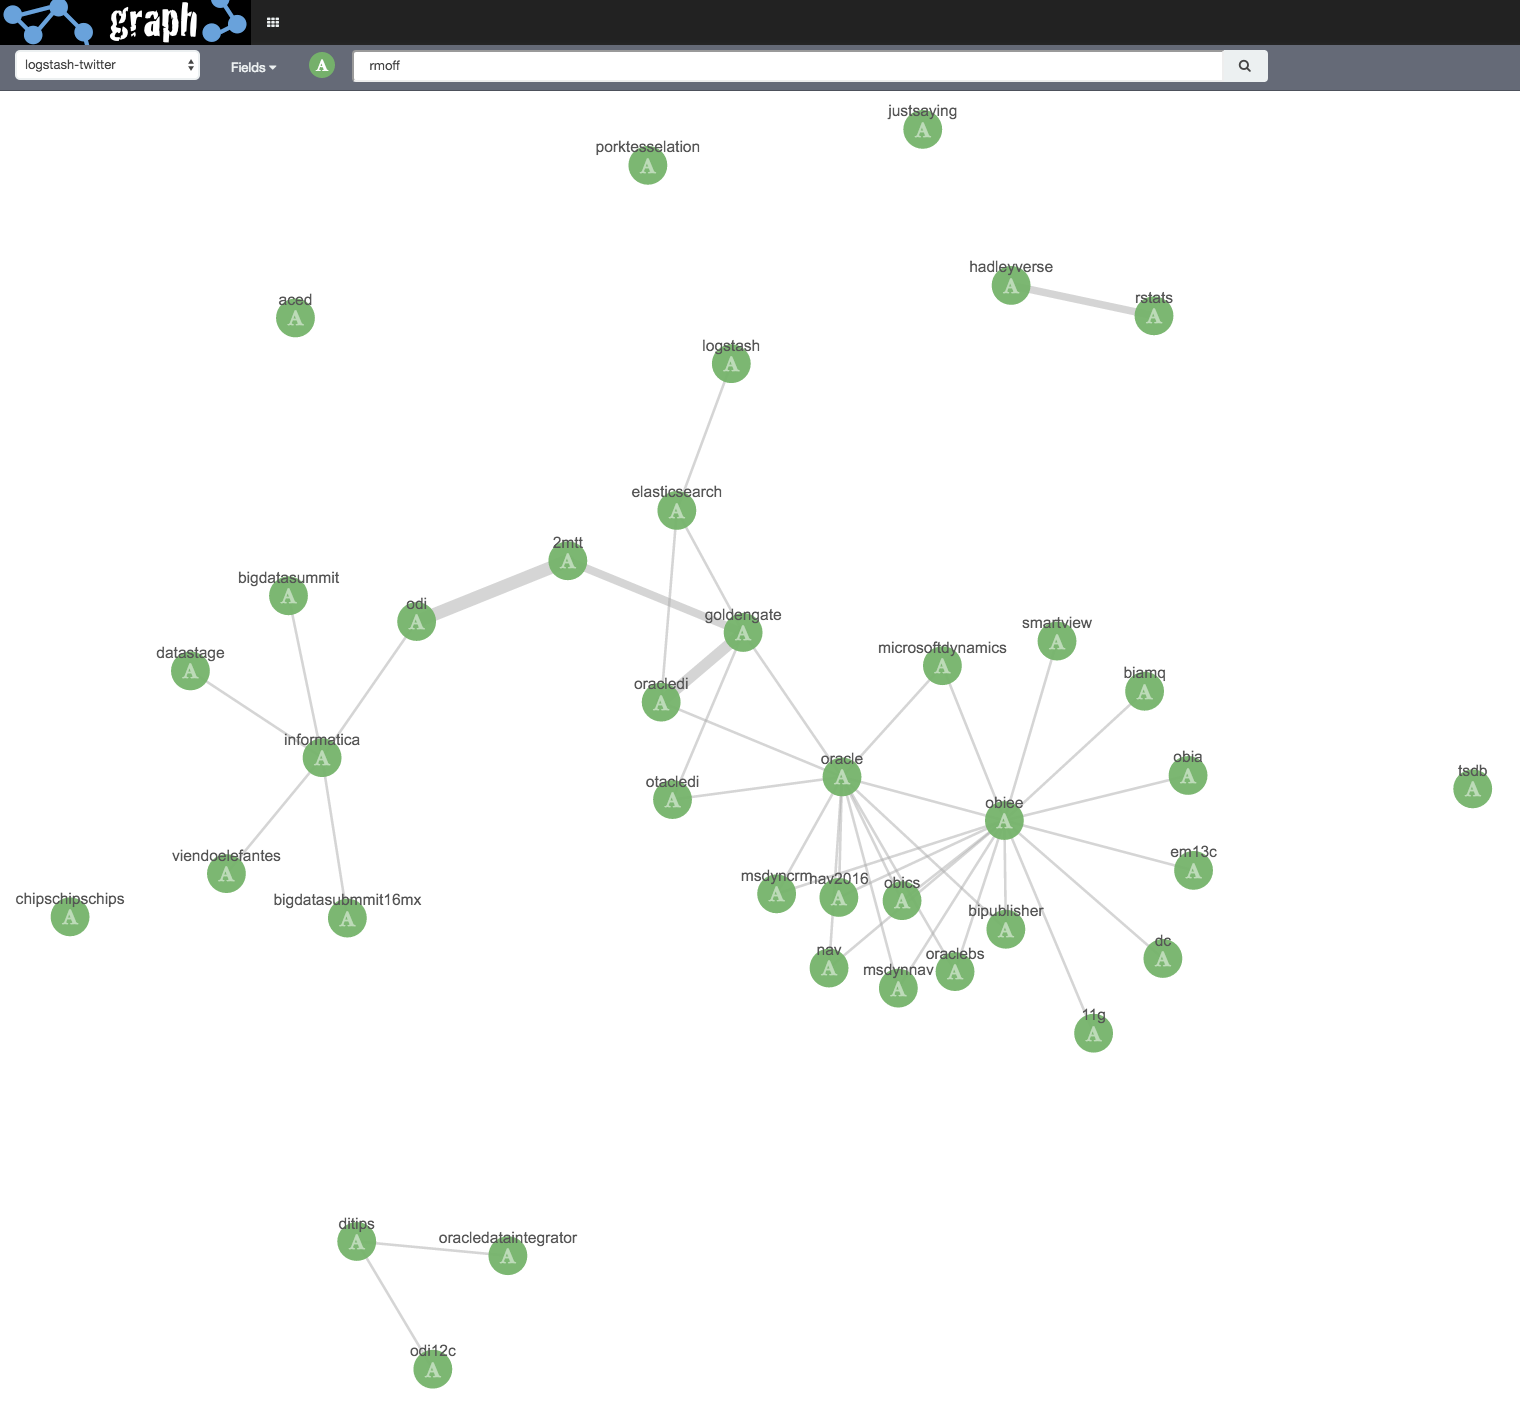Open the logstash-twitter index selector
This screenshot has height=1410, width=1520.
[106, 65]
